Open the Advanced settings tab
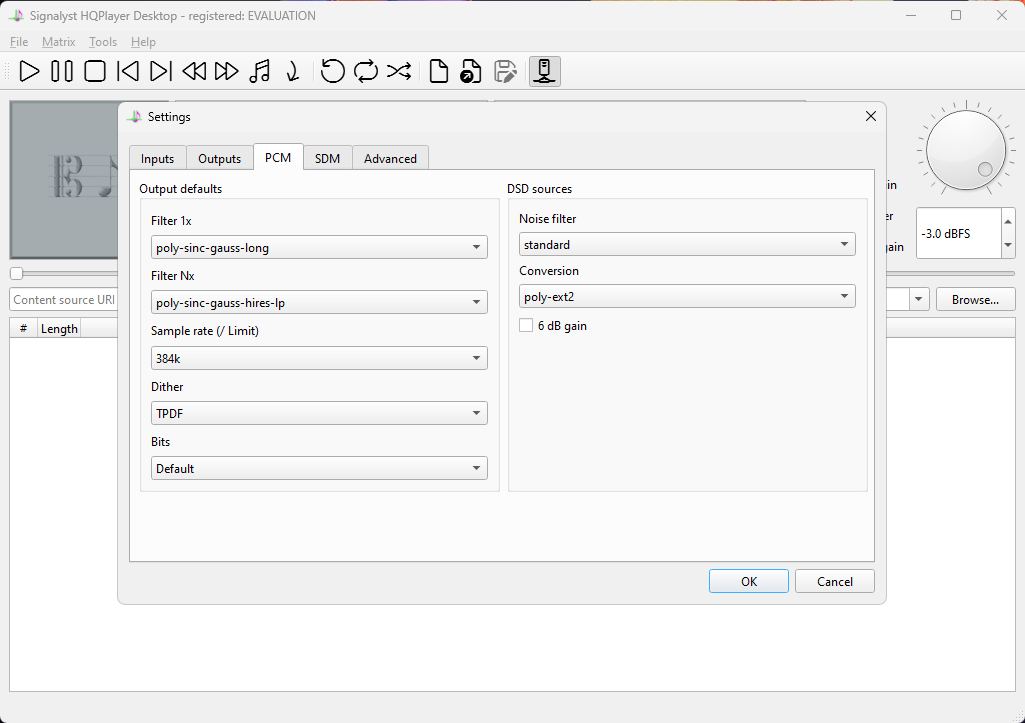 (x=390, y=159)
